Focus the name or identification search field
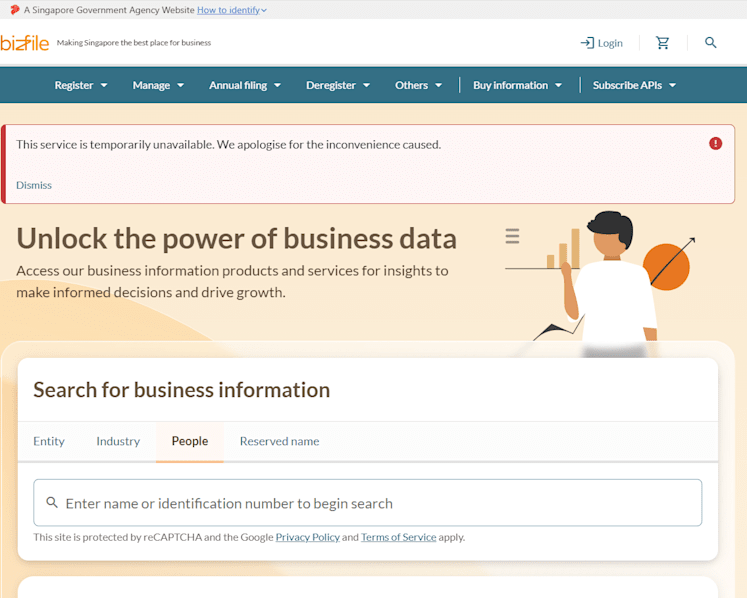The height and width of the screenshot is (598, 747). tap(367, 503)
